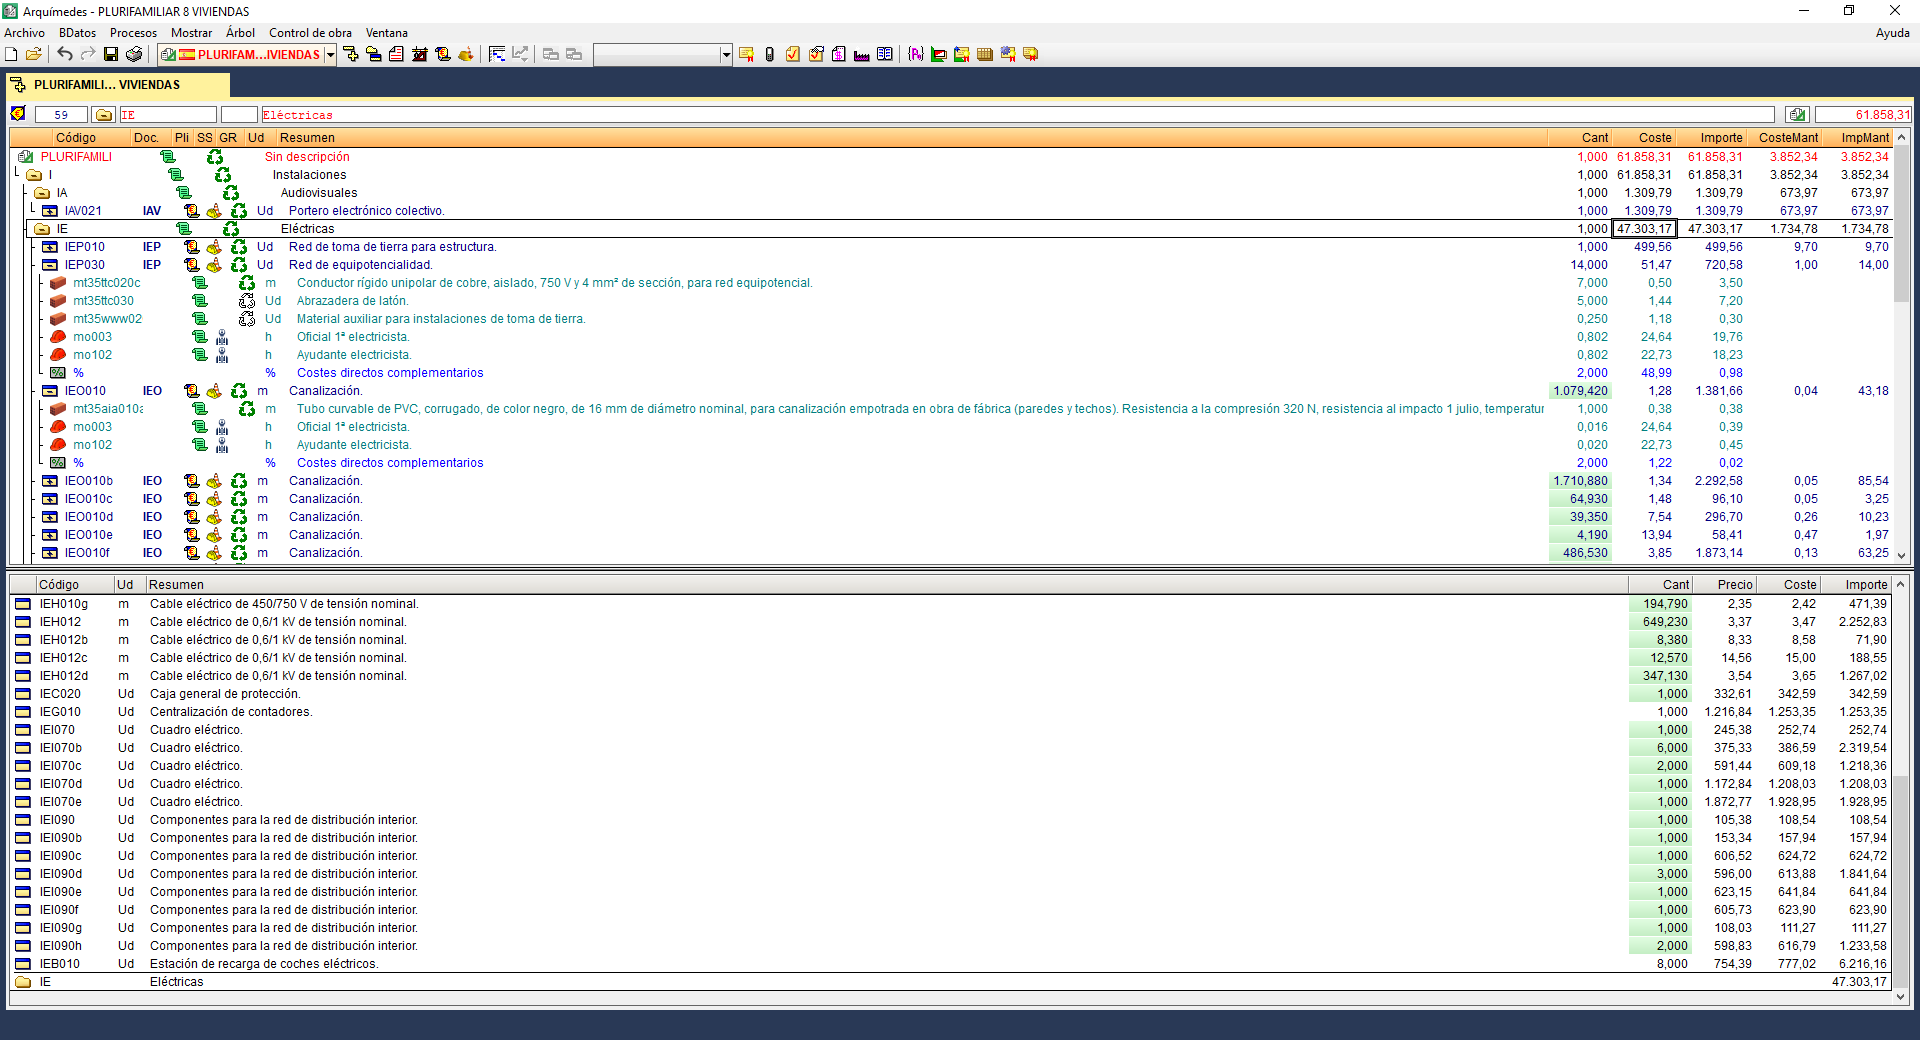The height and width of the screenshot is (1040, 1920).
Task: Click the icon left of the 61.858,31 total
Action: tap(1798, 115)
